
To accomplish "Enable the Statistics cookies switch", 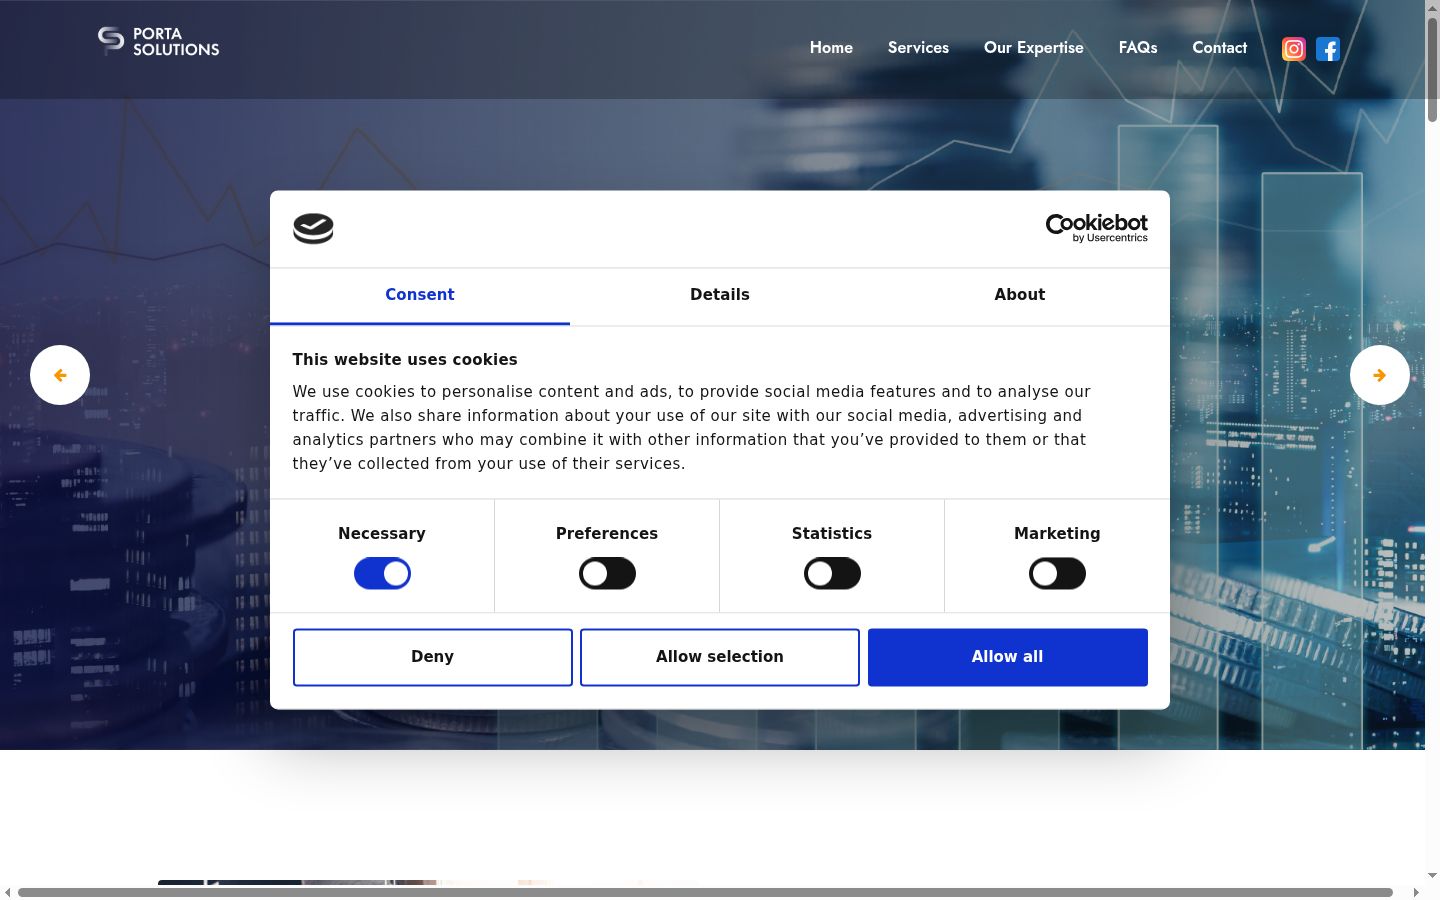I will pos(832,574).
